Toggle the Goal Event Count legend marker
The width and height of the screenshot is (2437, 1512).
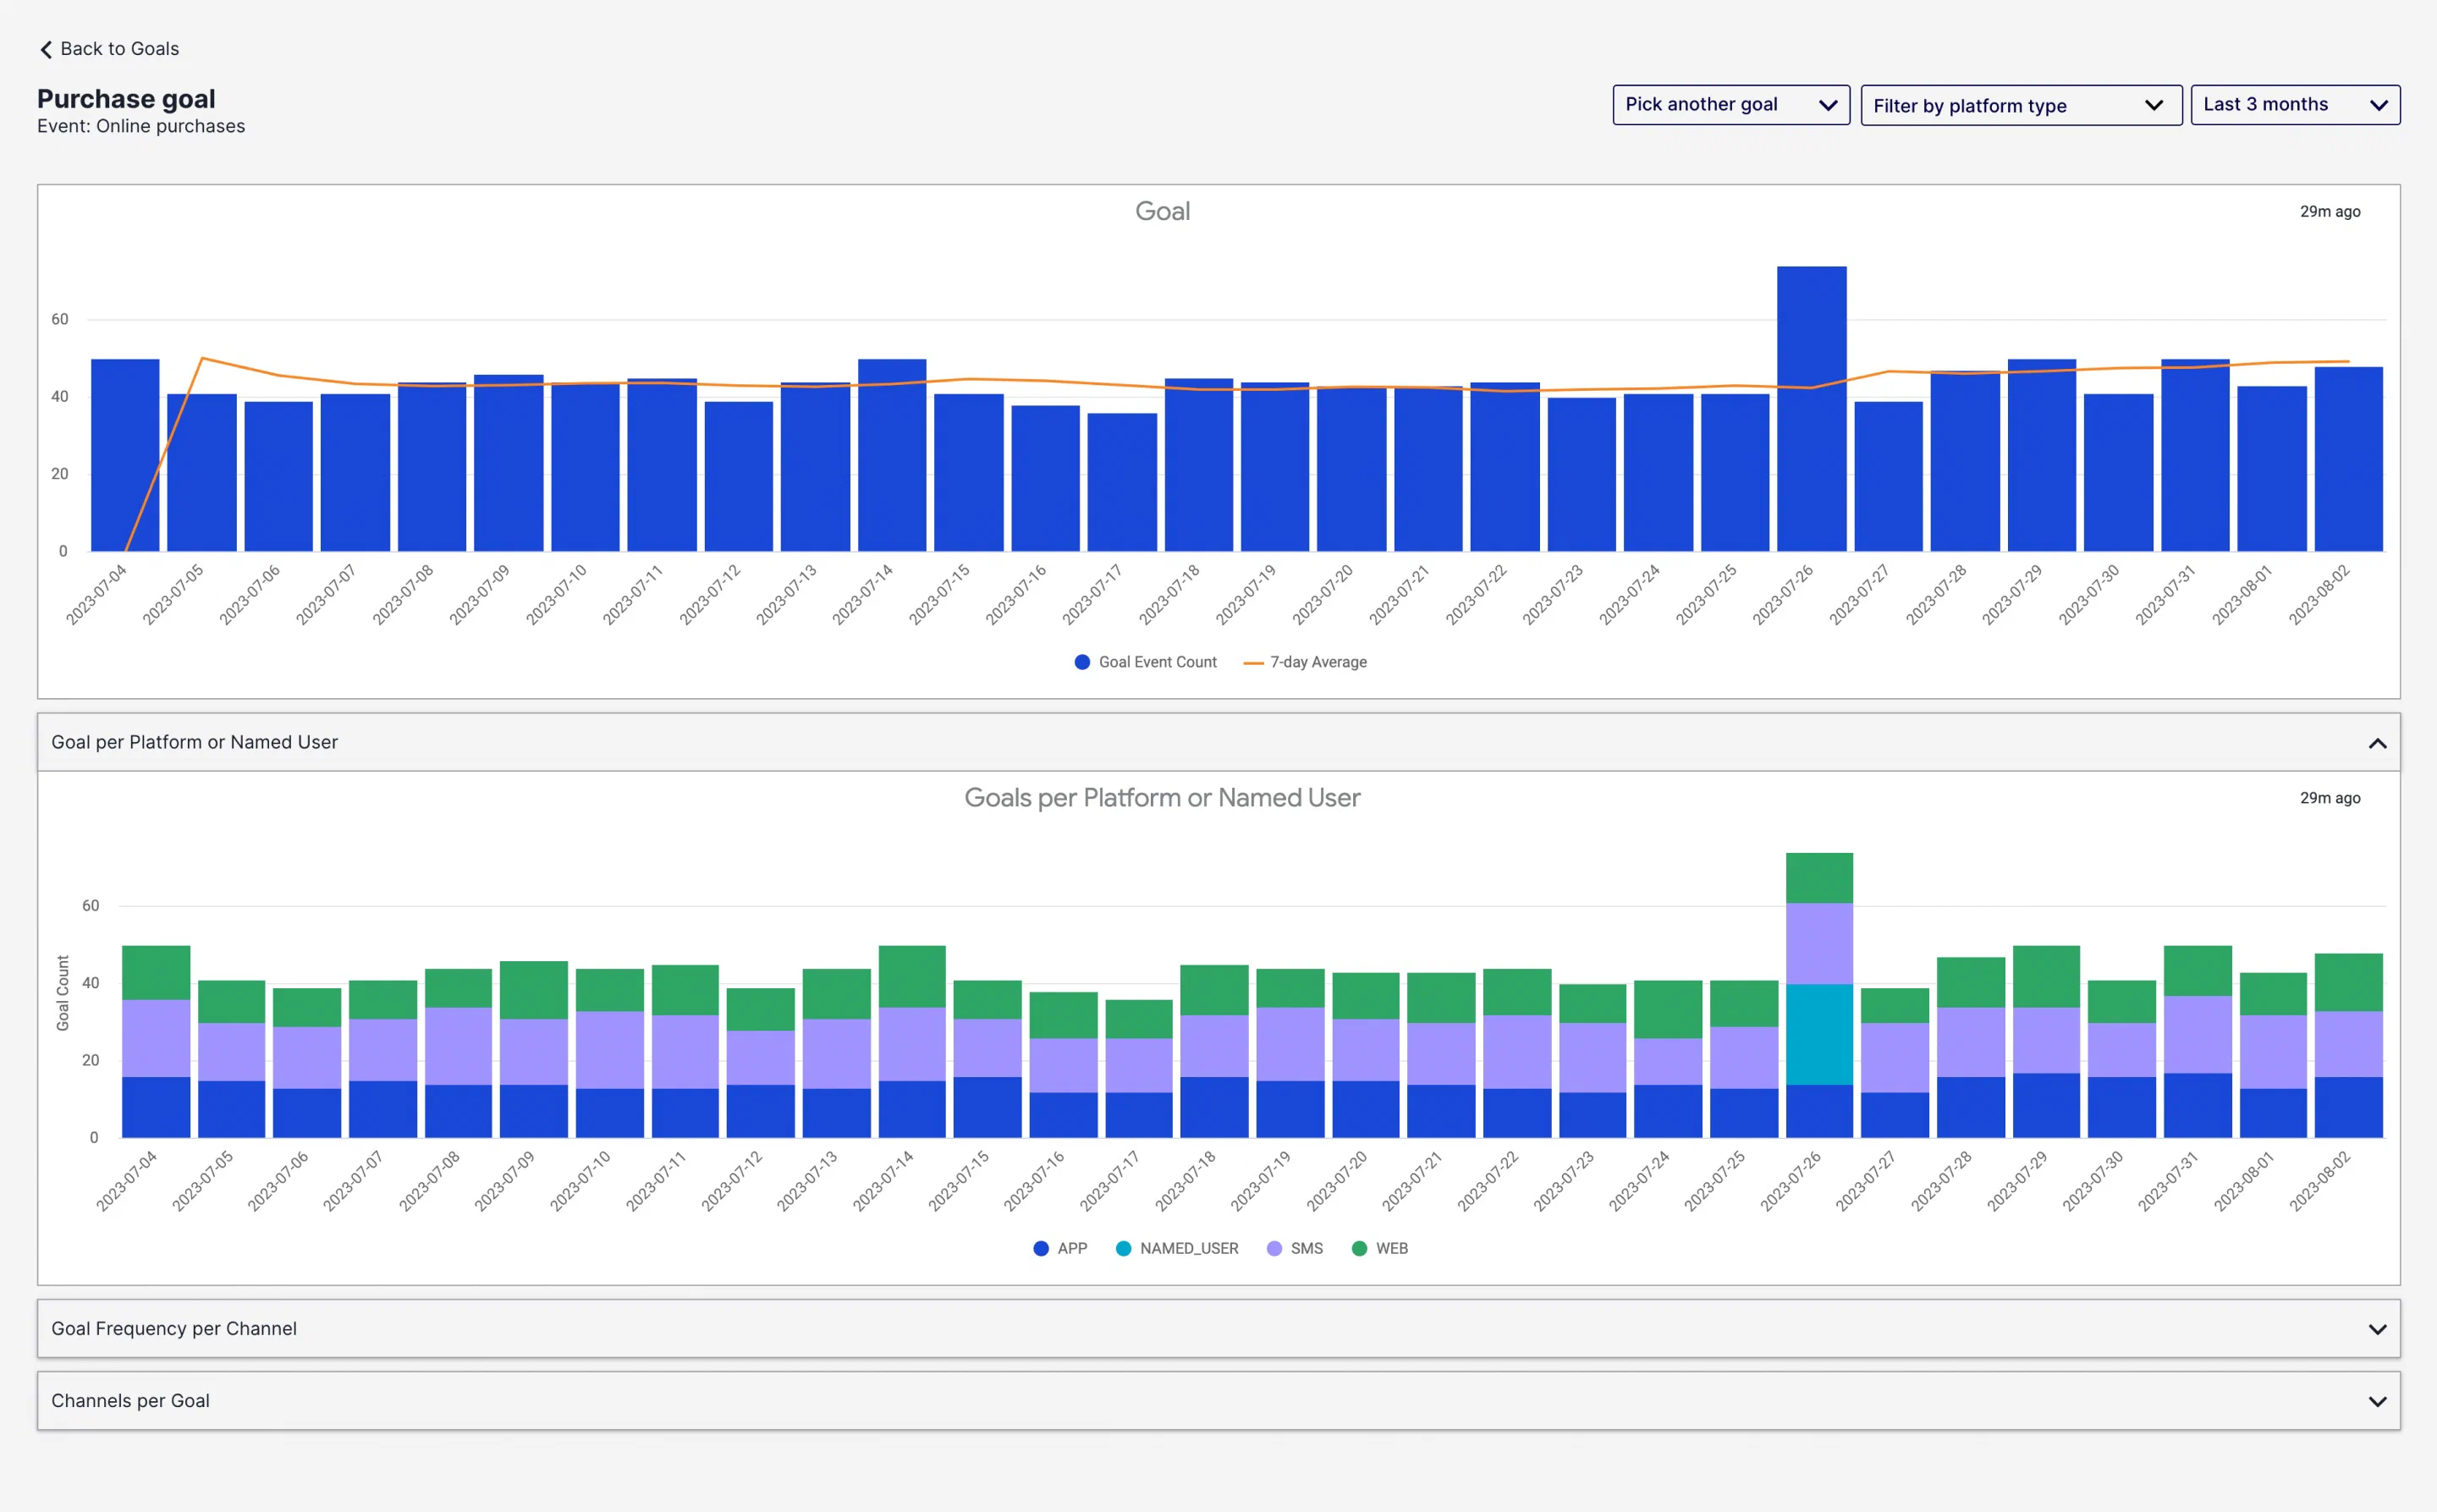click(x=1082, y=662)
